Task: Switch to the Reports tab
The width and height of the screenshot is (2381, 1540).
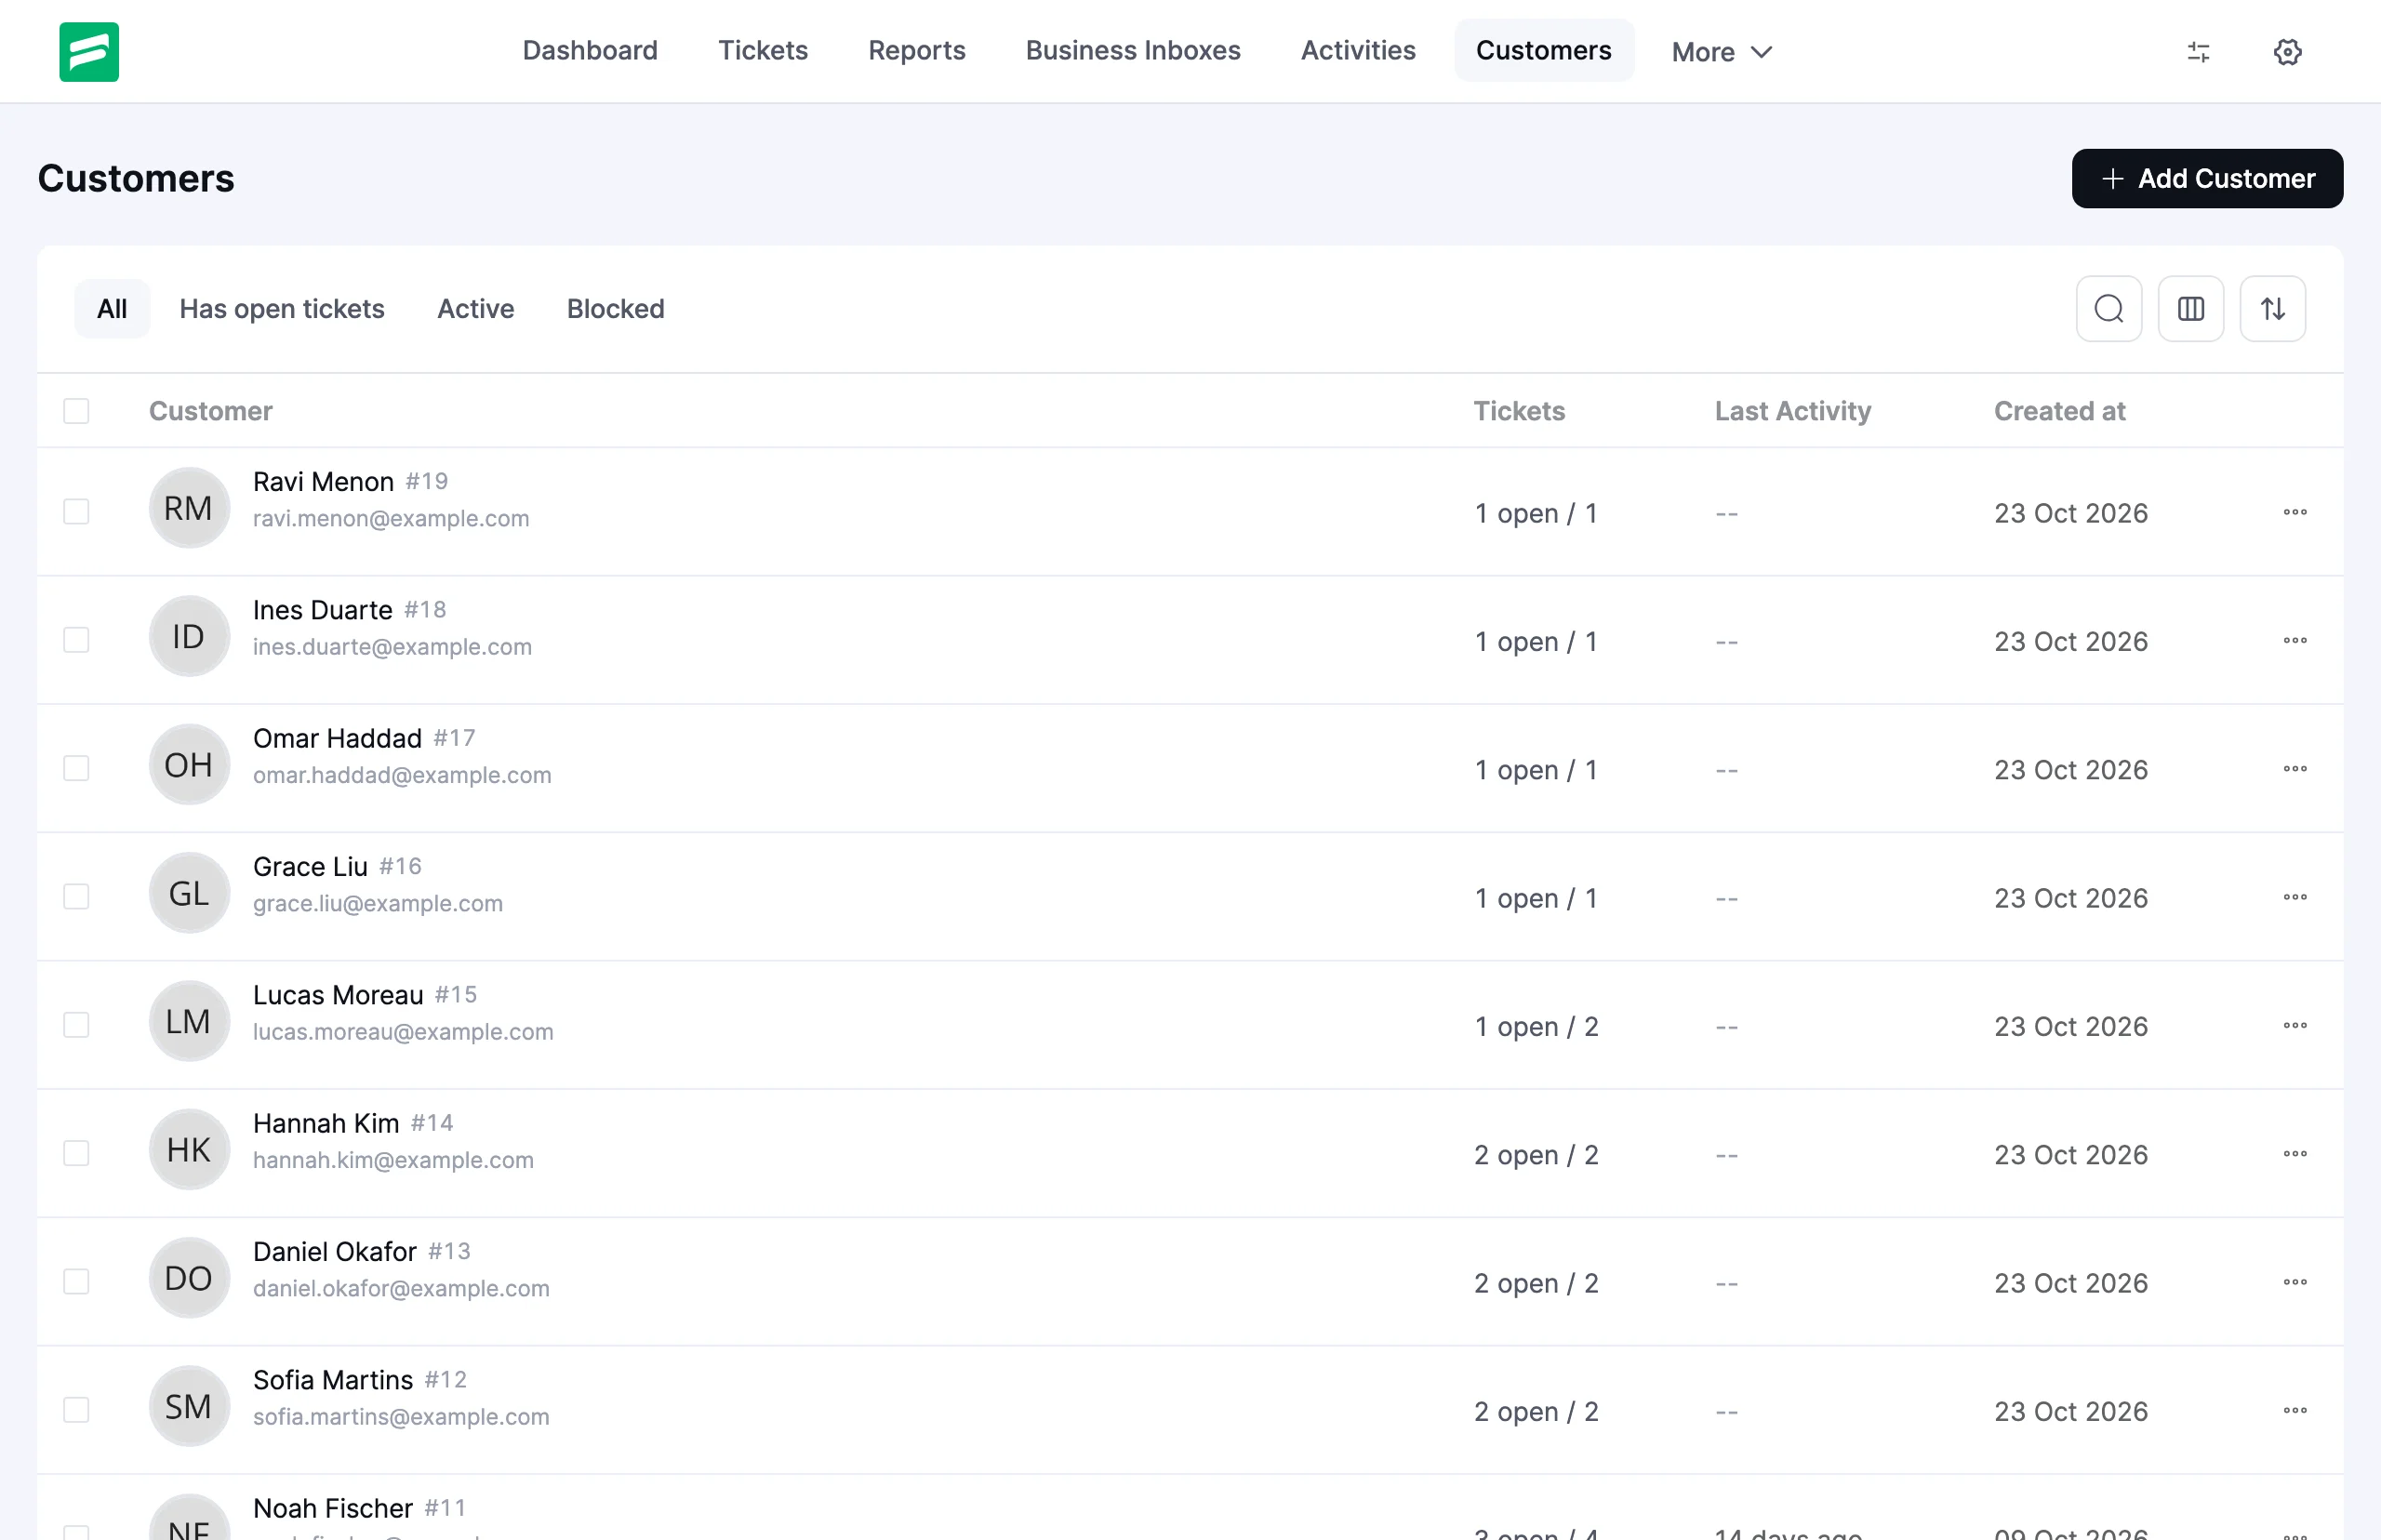Action: pos(916,51)
